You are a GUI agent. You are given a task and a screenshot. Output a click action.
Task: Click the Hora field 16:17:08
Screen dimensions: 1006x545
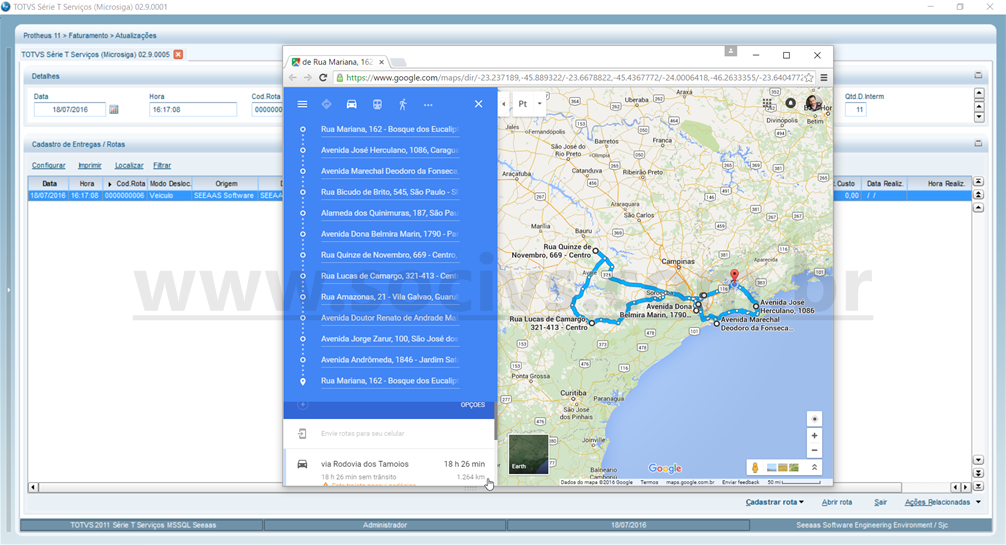click(193, 110)
